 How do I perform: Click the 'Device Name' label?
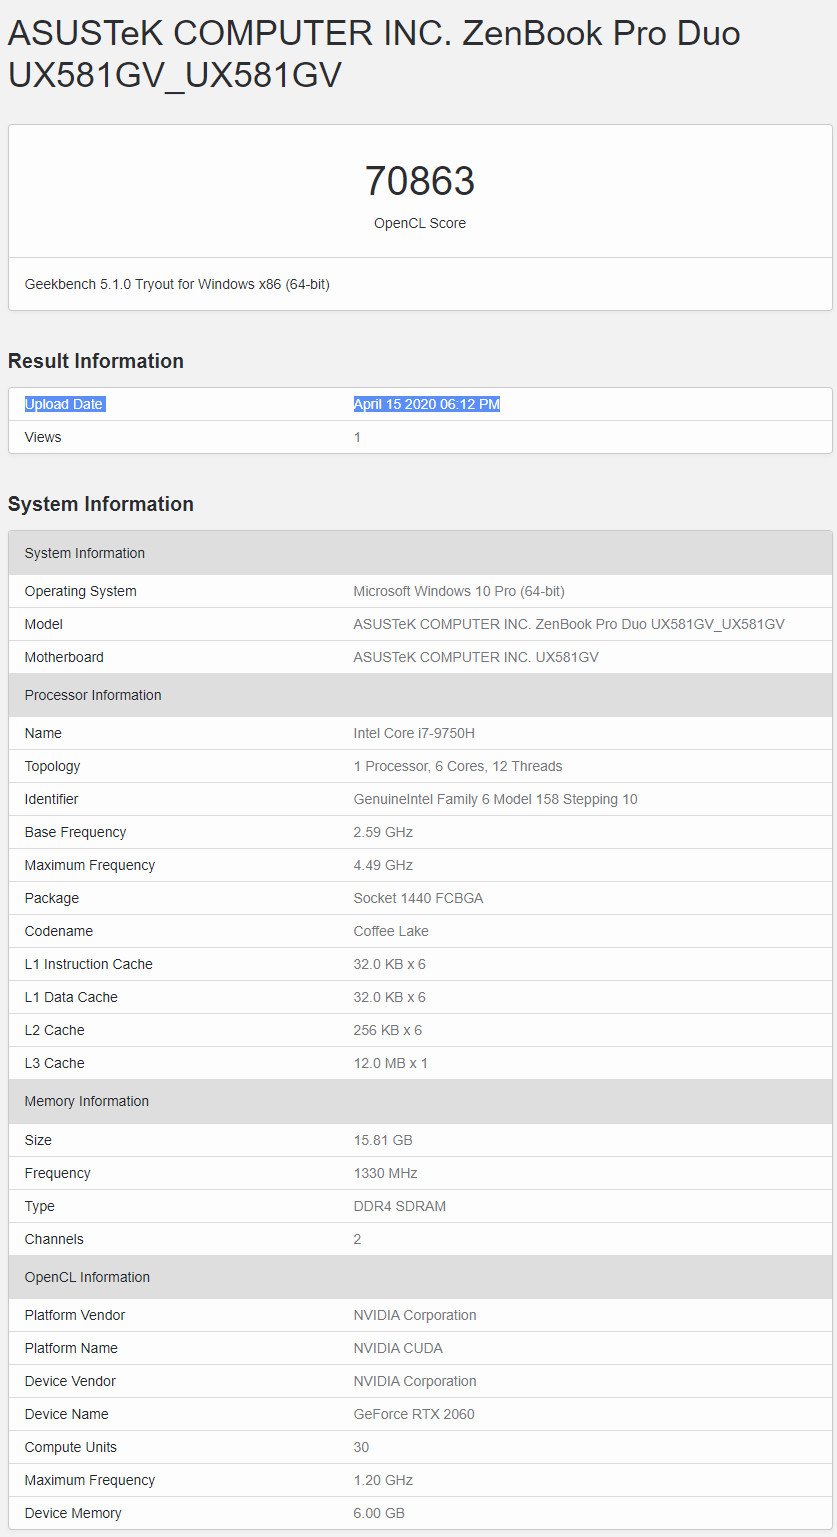tap(67, 1414)
